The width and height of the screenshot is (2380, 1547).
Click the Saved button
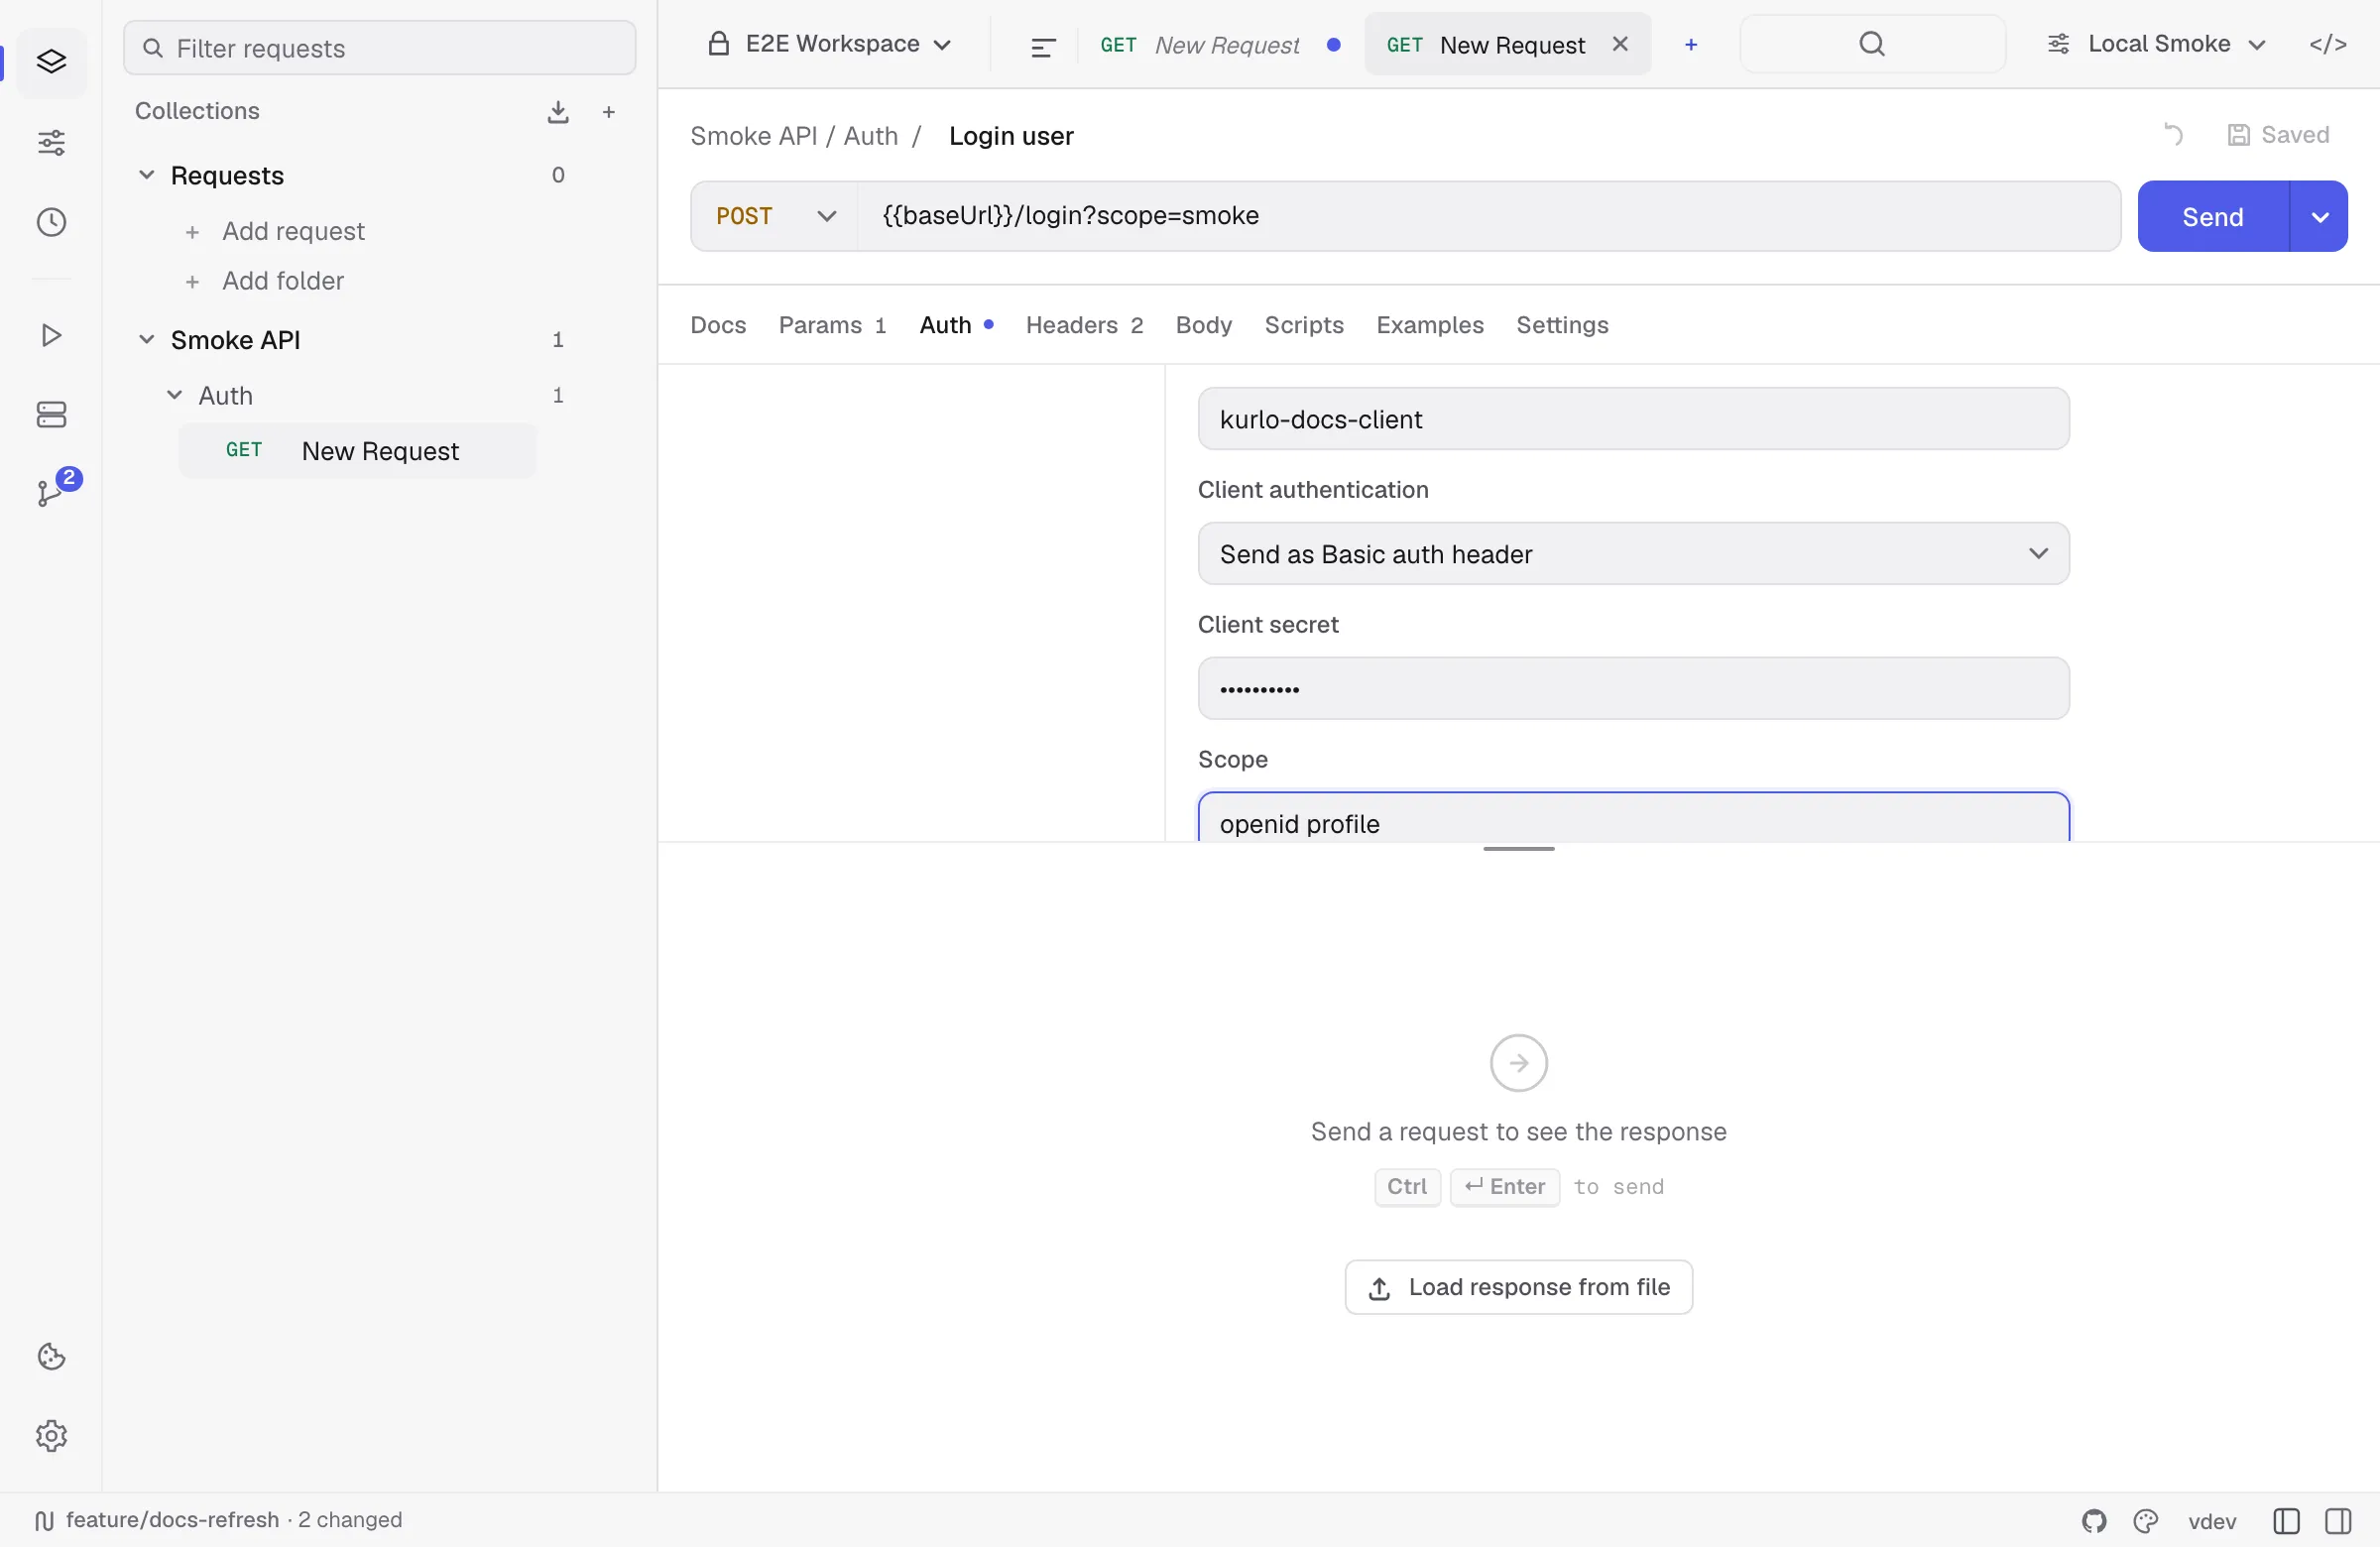(2278, 135)
